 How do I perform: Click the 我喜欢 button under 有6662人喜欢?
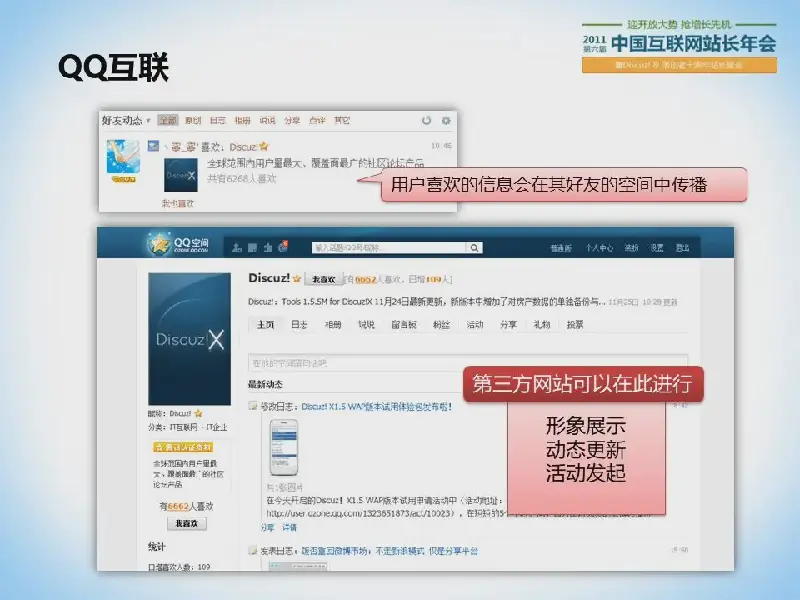pyautogui.click(x=187, y=523)
